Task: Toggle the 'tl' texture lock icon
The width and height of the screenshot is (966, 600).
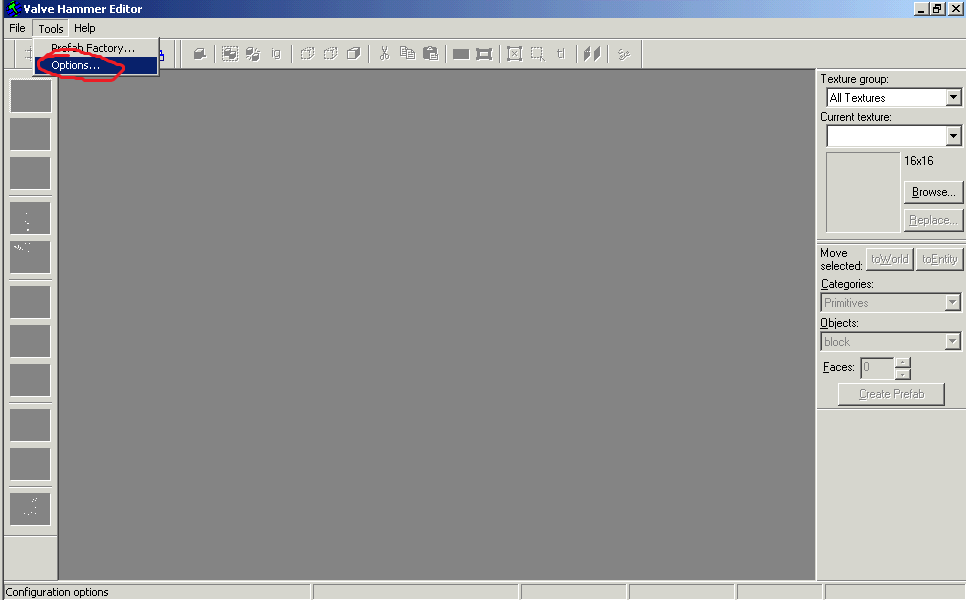Action: click(x=561, y=54)
